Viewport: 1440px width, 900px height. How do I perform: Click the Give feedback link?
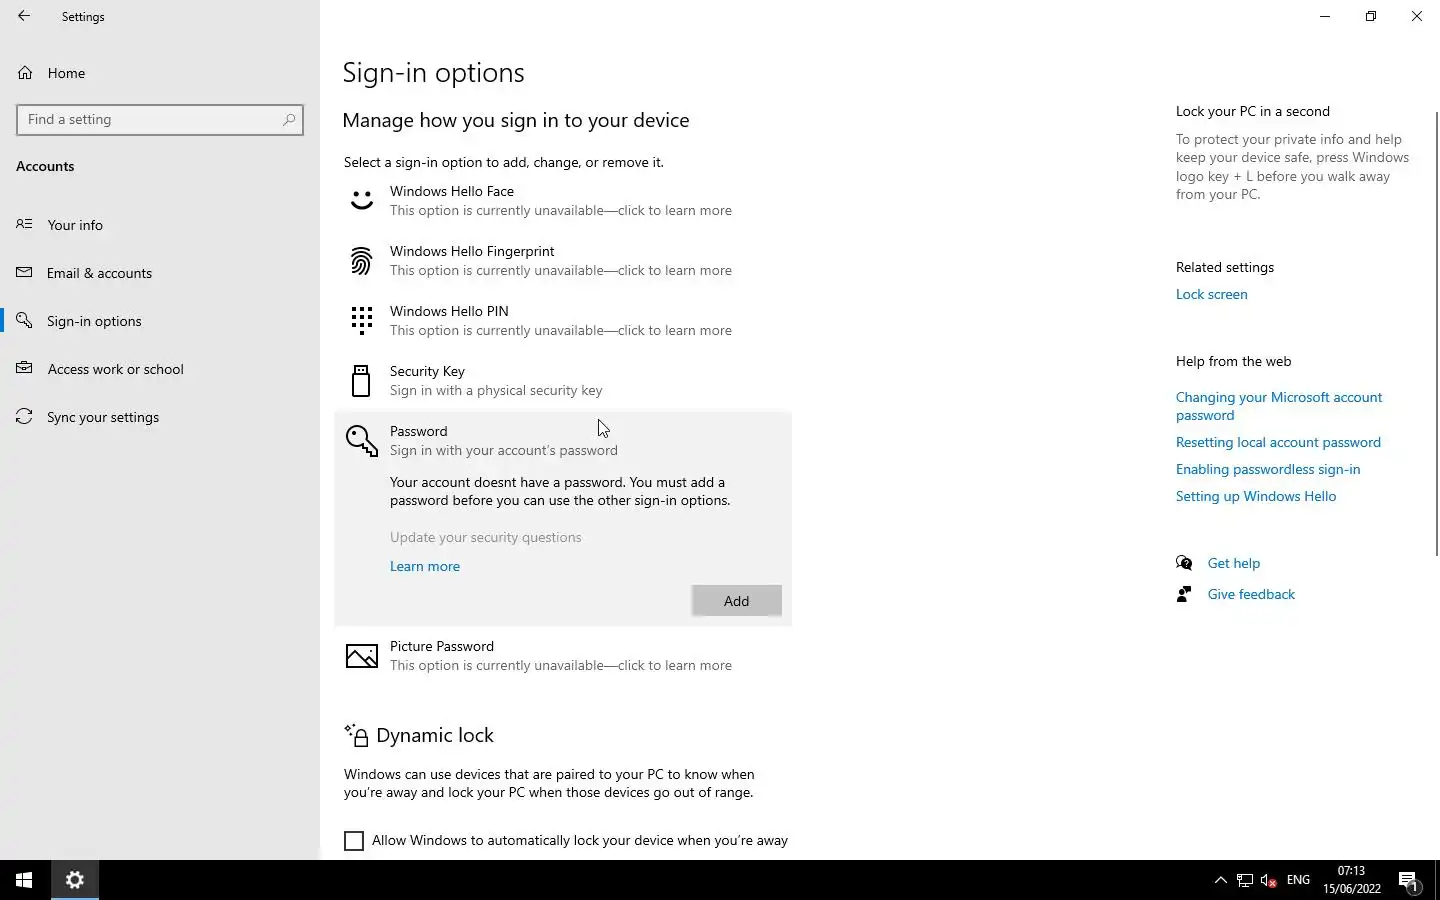[1251, 594]
